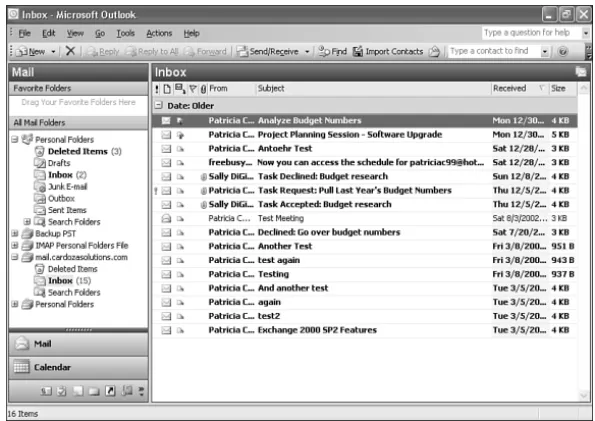Click Notes icon in navigation button strip
This screenshot has height=421, width=595.
[x=78, y=391]
